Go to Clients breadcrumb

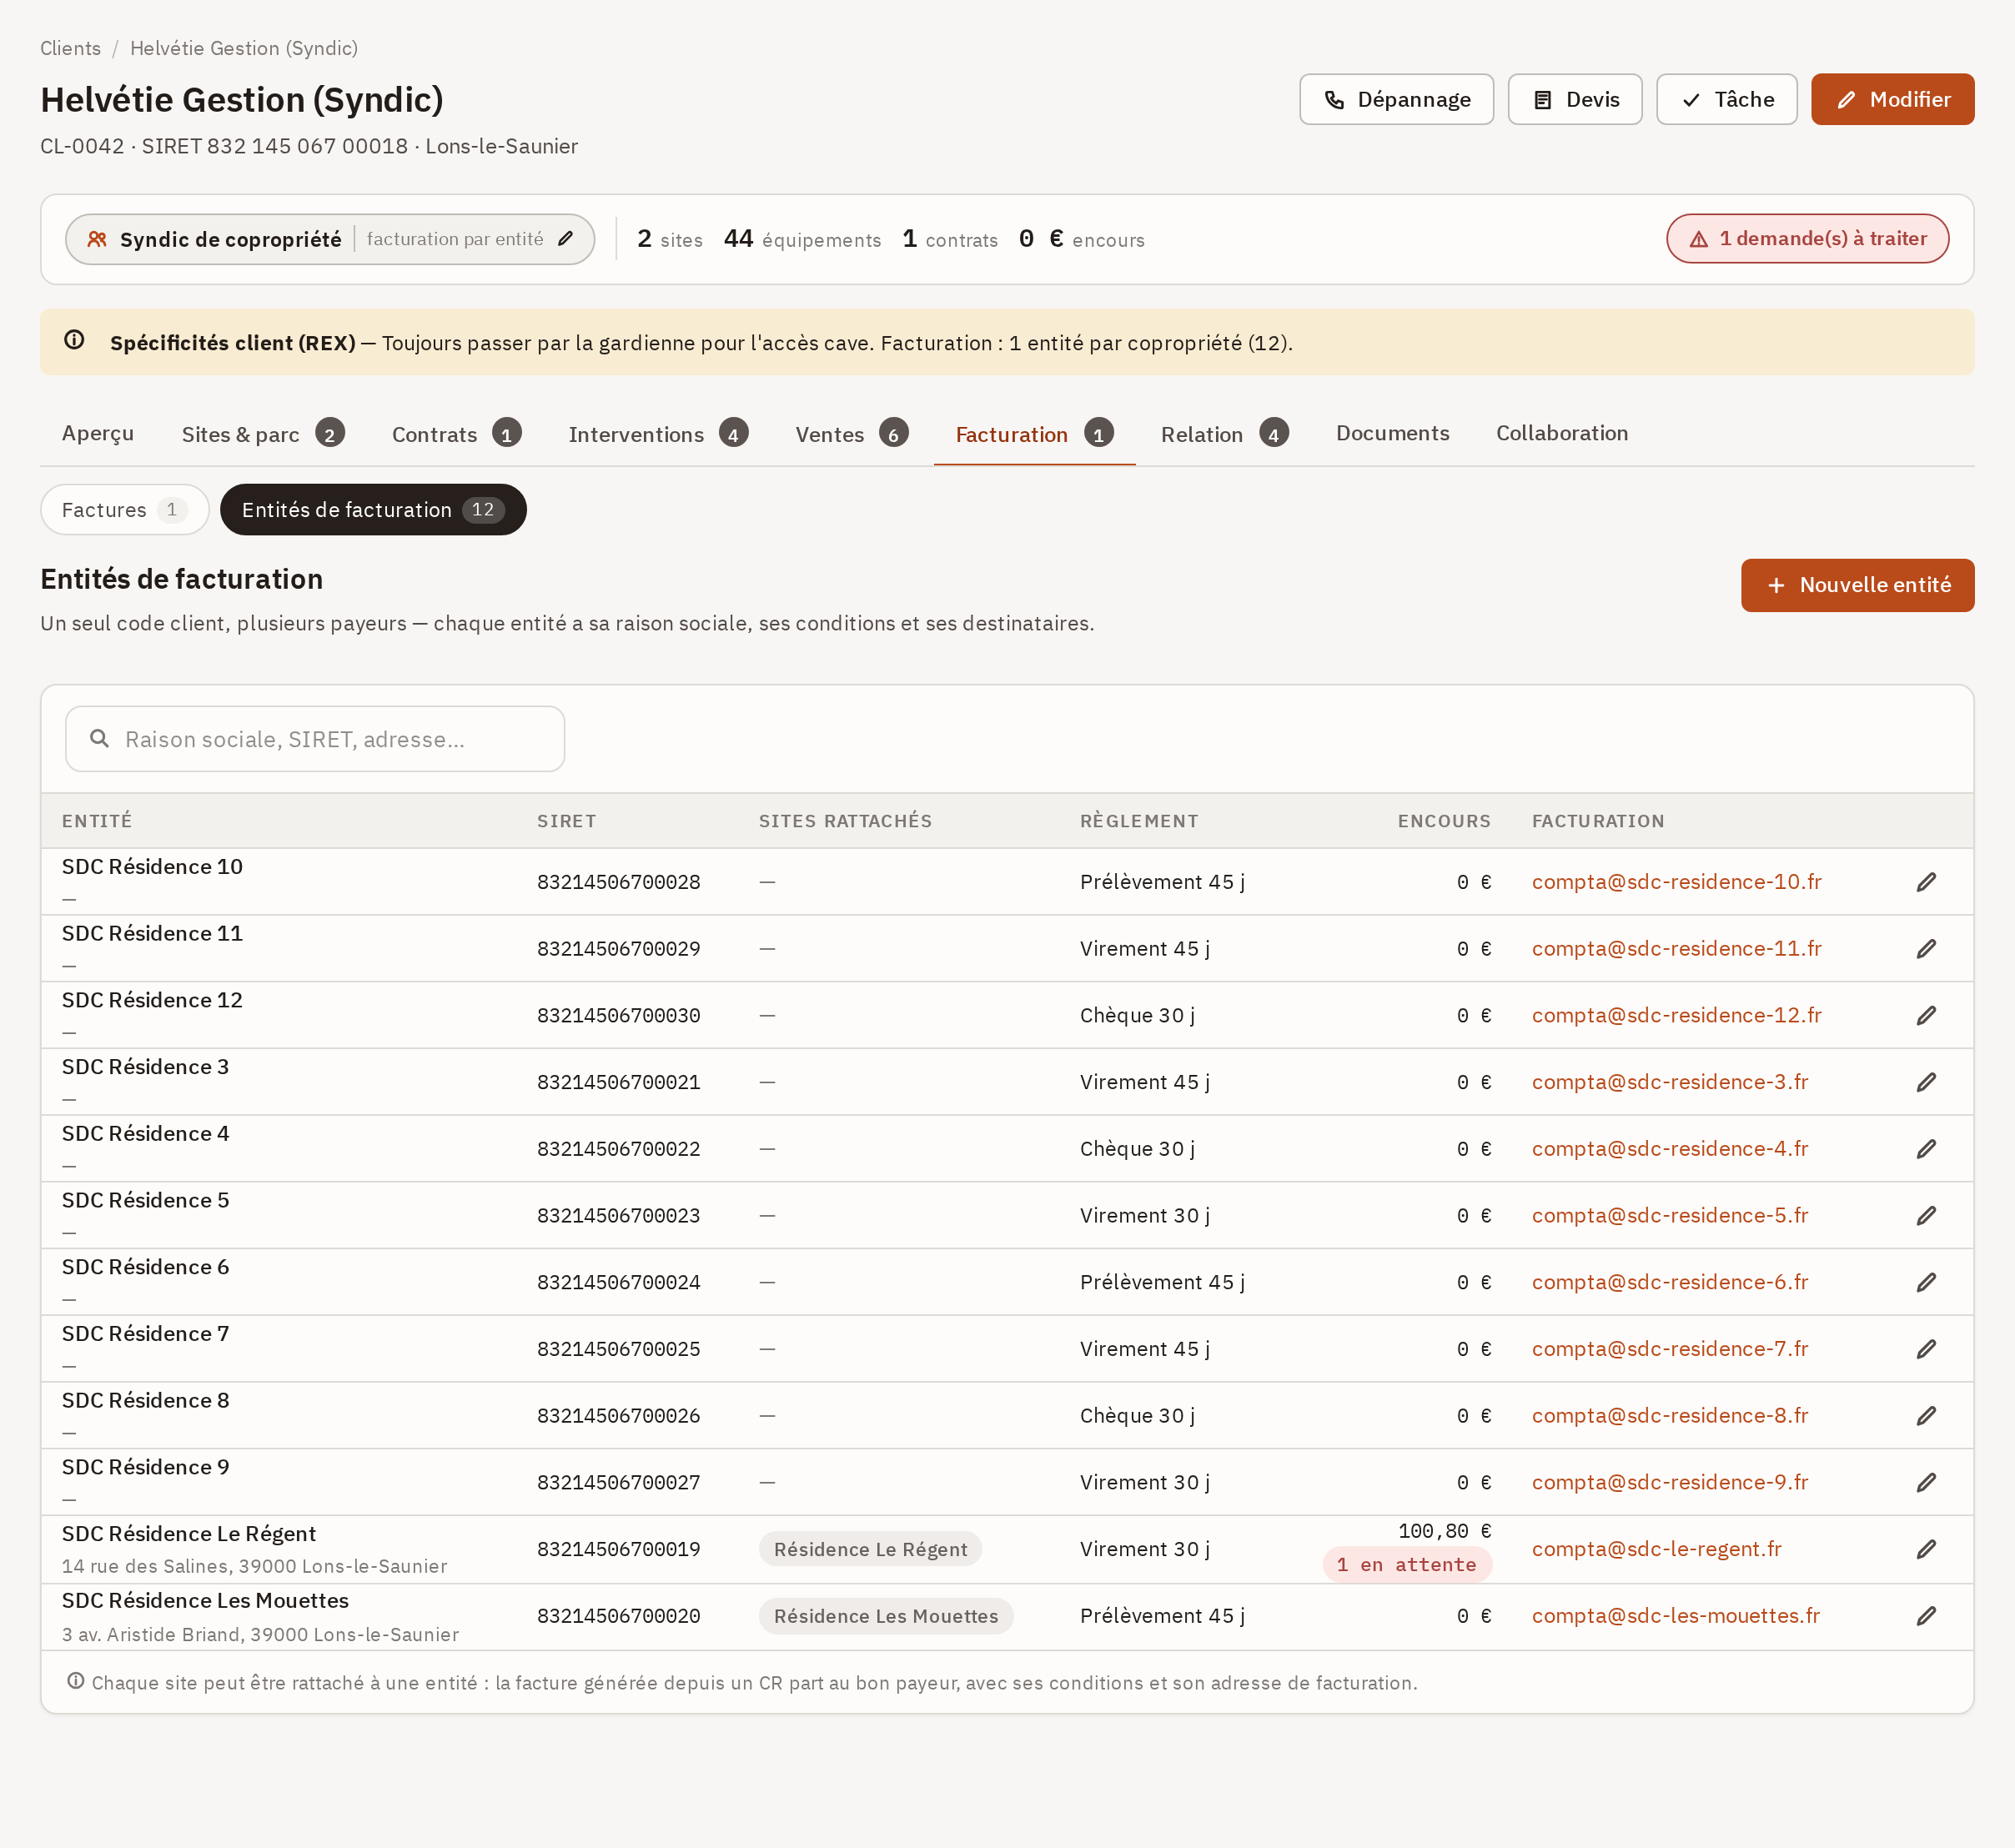pyautogui.click(x=70, y=48)
